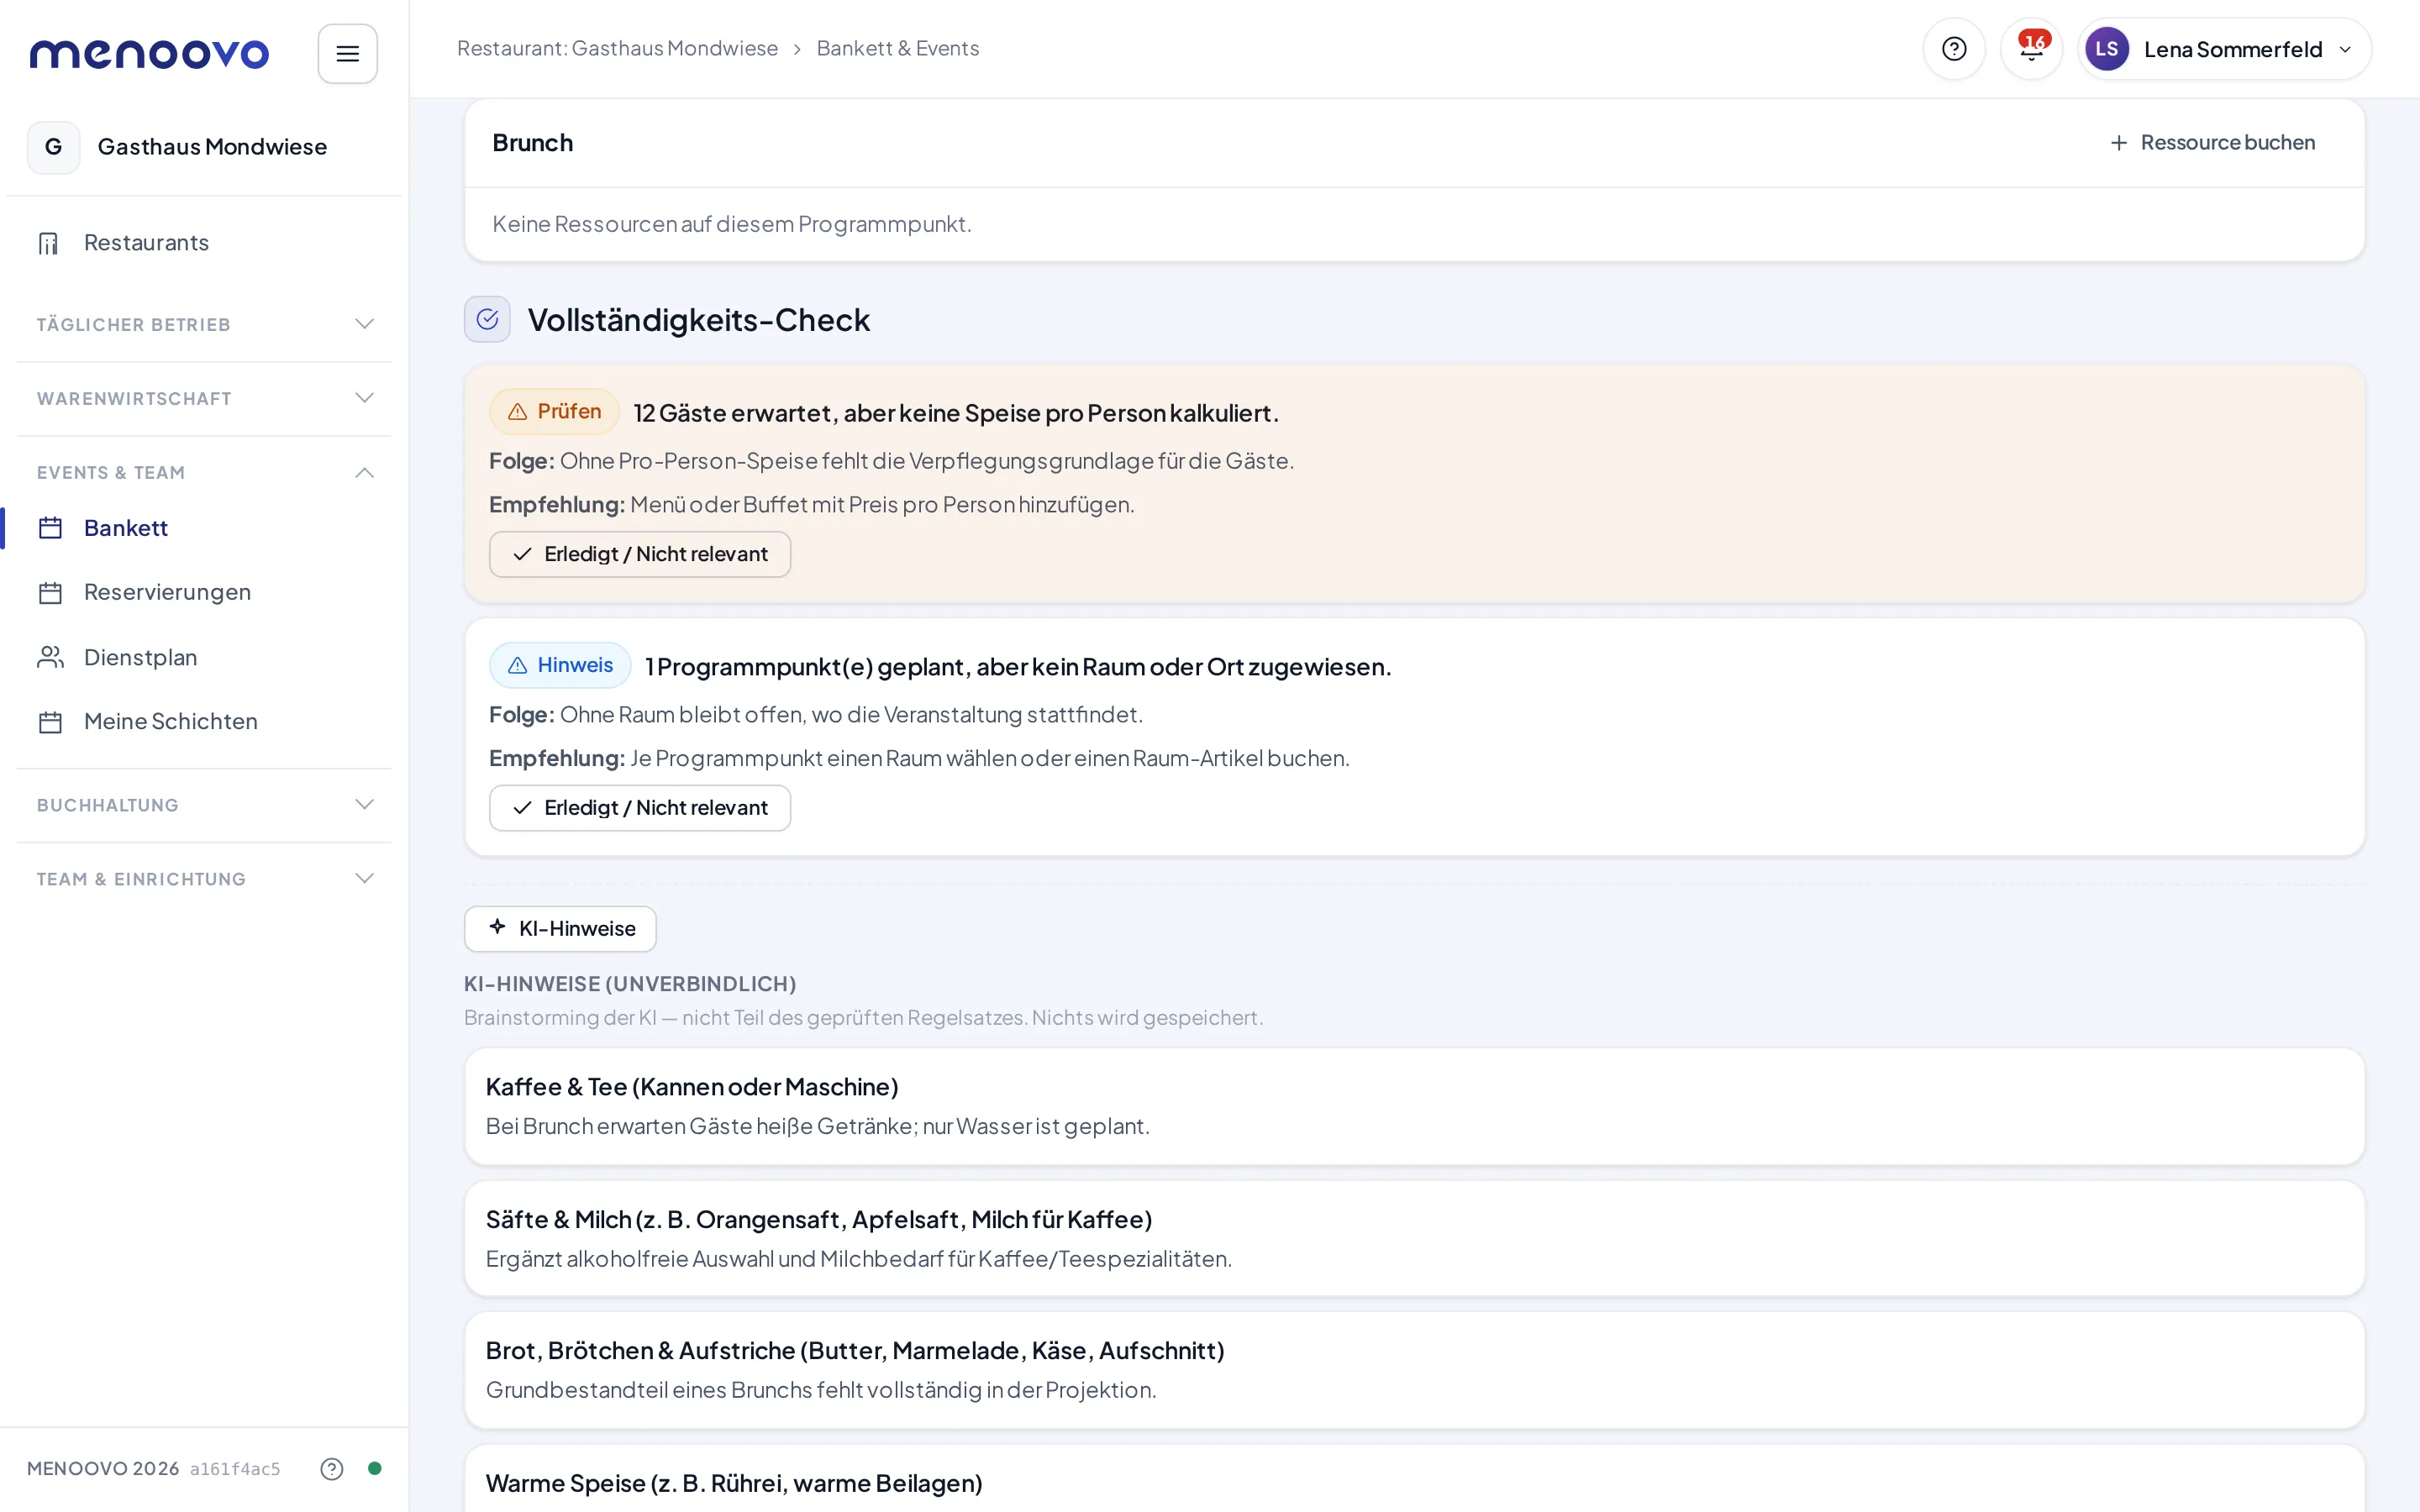
Task: Expand the Warenwirtschaft section
Action: [x=204, y=398]
